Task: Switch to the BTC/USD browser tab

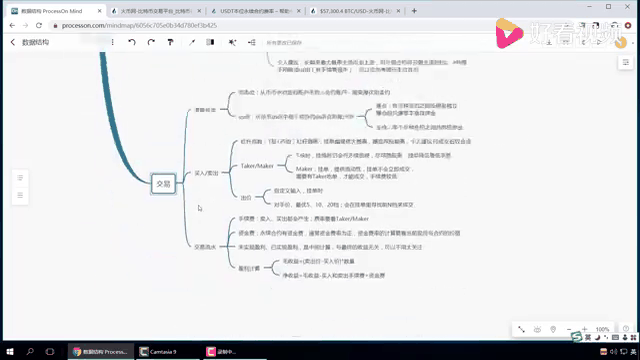Action: (355, 11)
